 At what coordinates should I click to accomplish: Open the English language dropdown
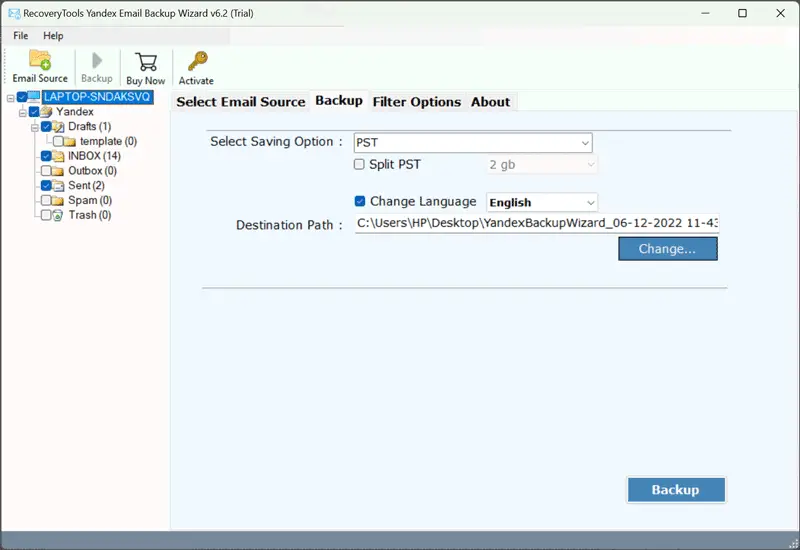[x=541, y=202]
